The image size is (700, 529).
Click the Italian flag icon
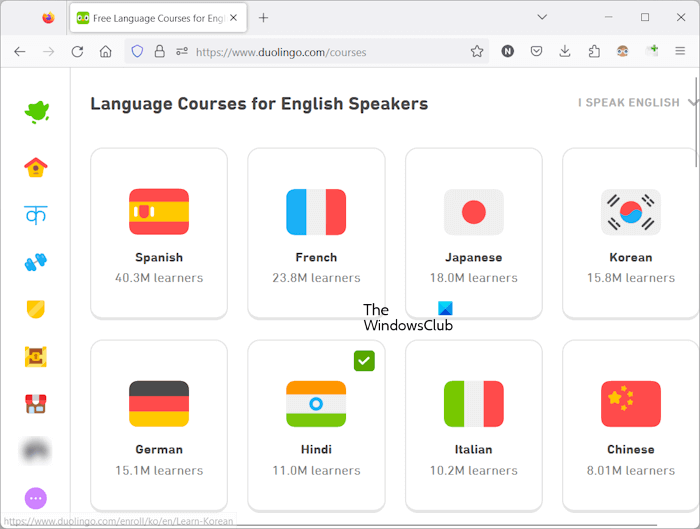click(x=474, y=404)
